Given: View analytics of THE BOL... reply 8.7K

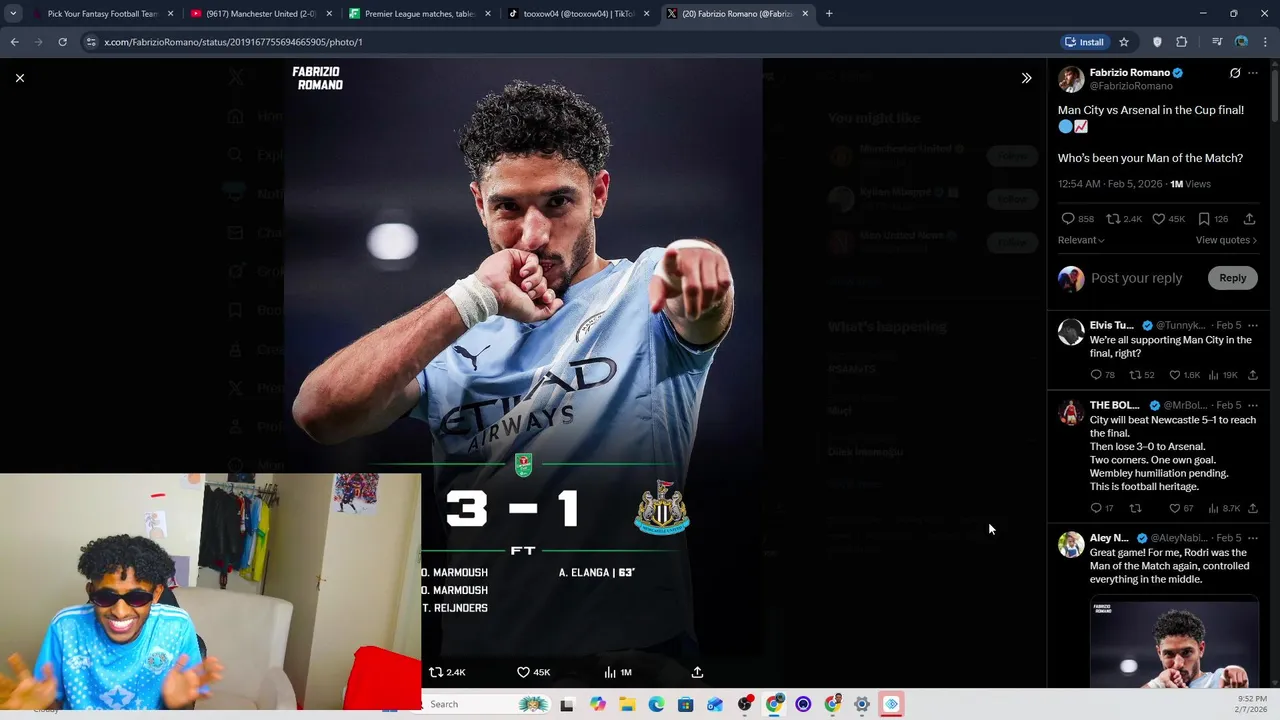Looking at the screenshot, I should 1224,508.
